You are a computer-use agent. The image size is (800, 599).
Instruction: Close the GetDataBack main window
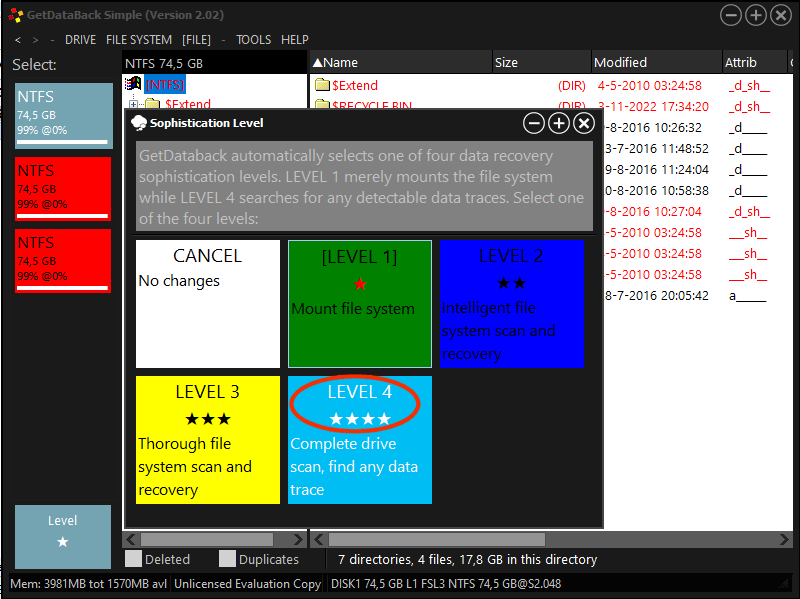(781, 15)
